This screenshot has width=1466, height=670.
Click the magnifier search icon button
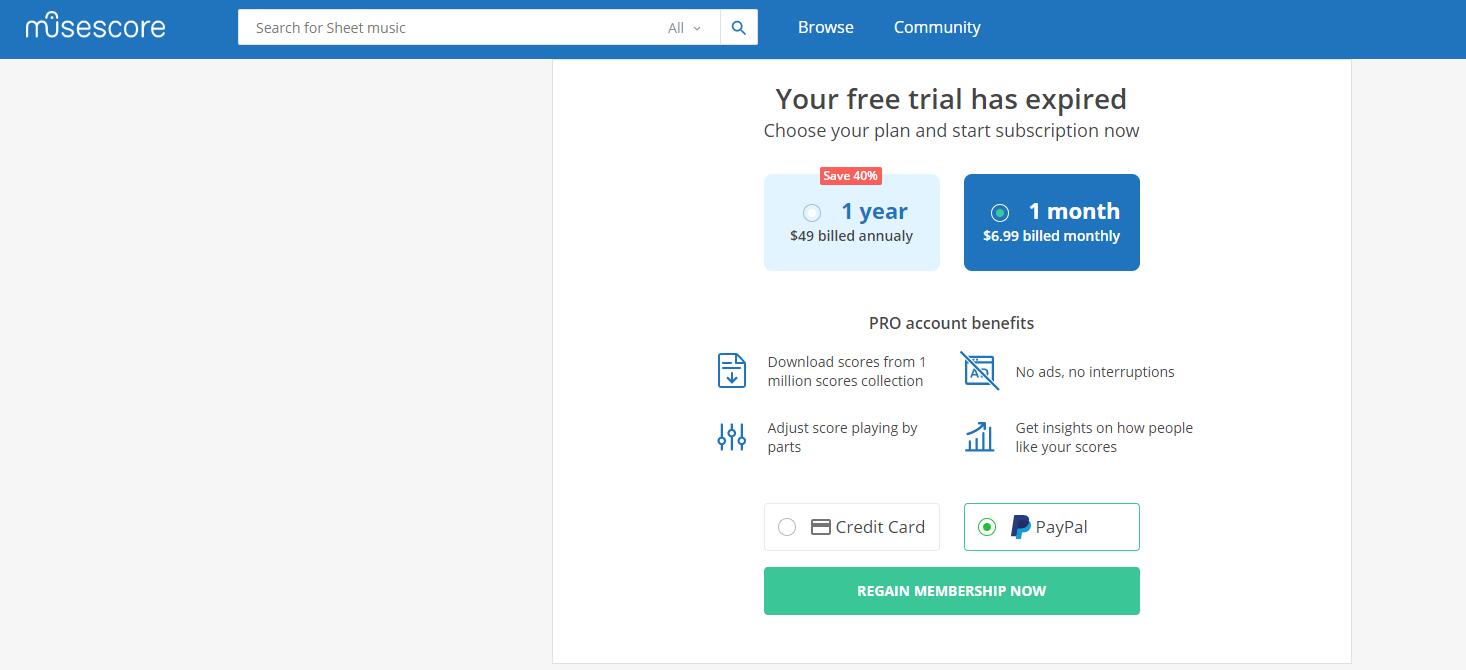tap(739, 28)
